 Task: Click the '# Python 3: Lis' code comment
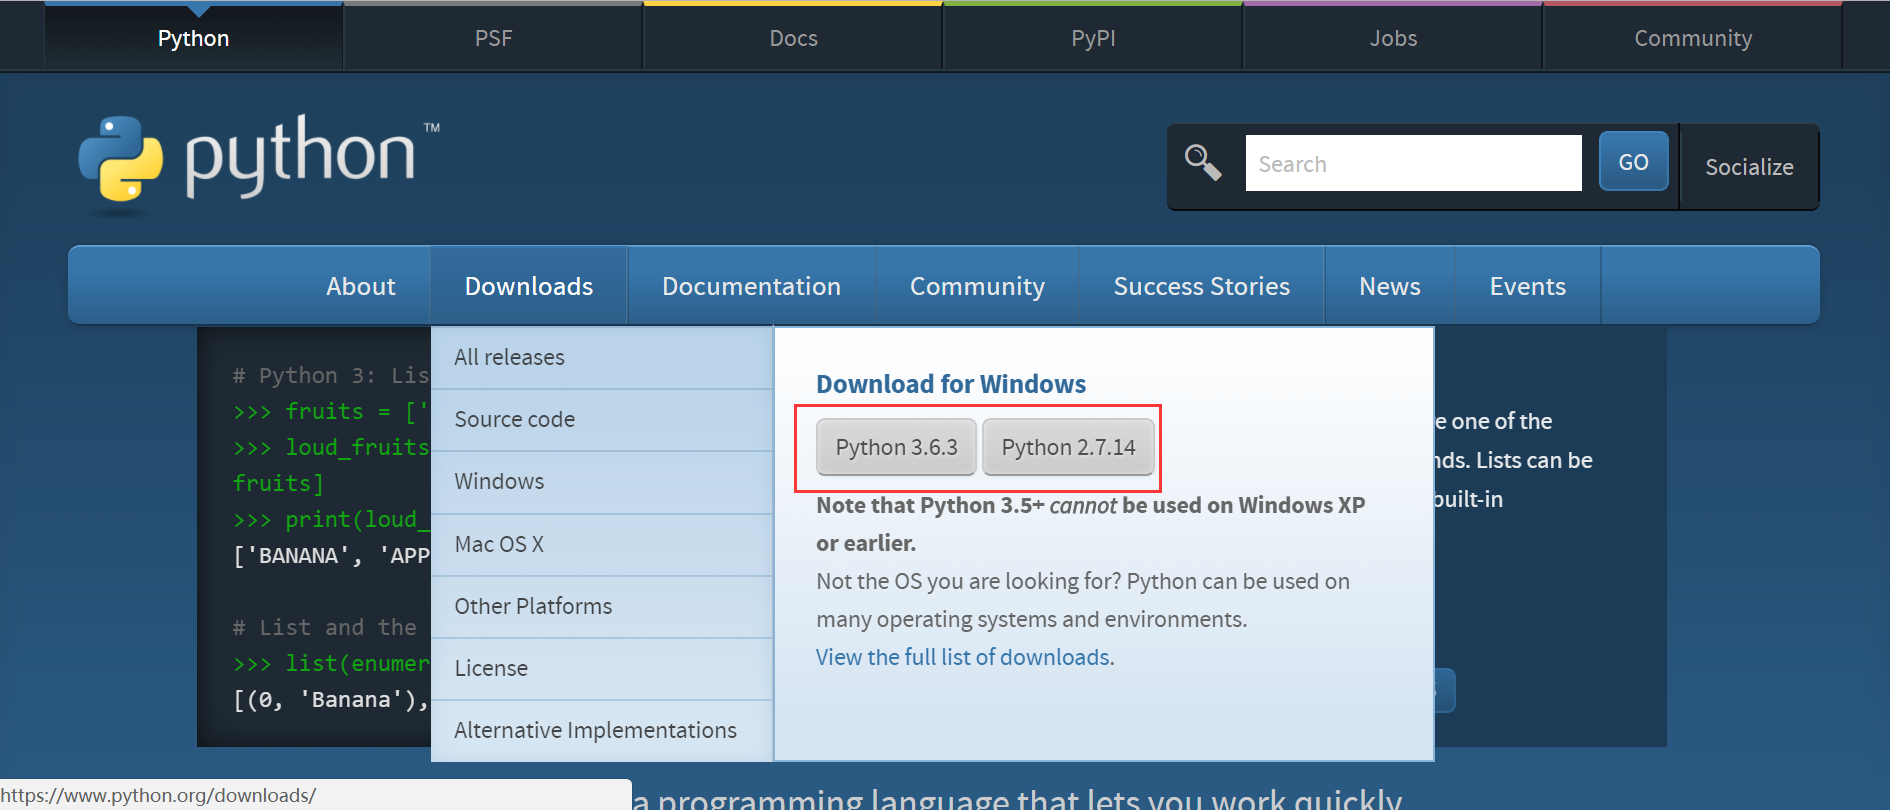tap(331, 375)
